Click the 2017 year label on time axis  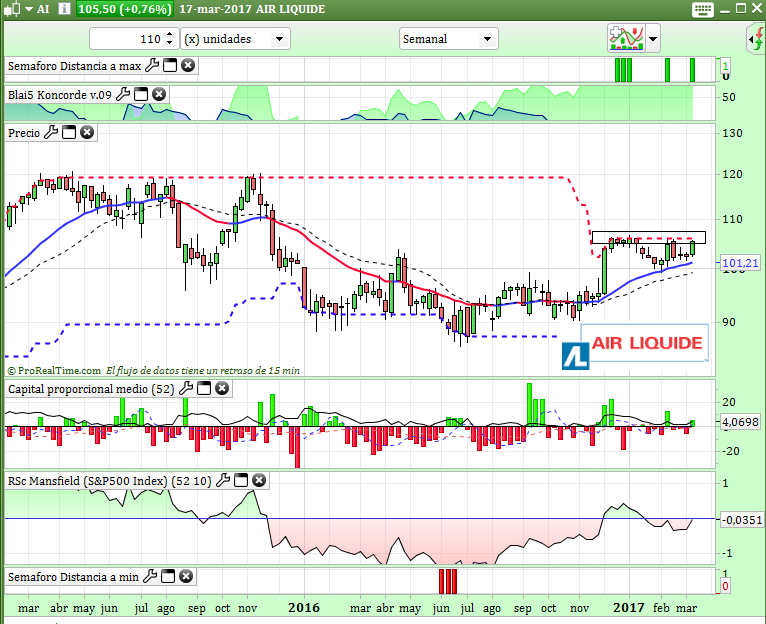point(629,607)
